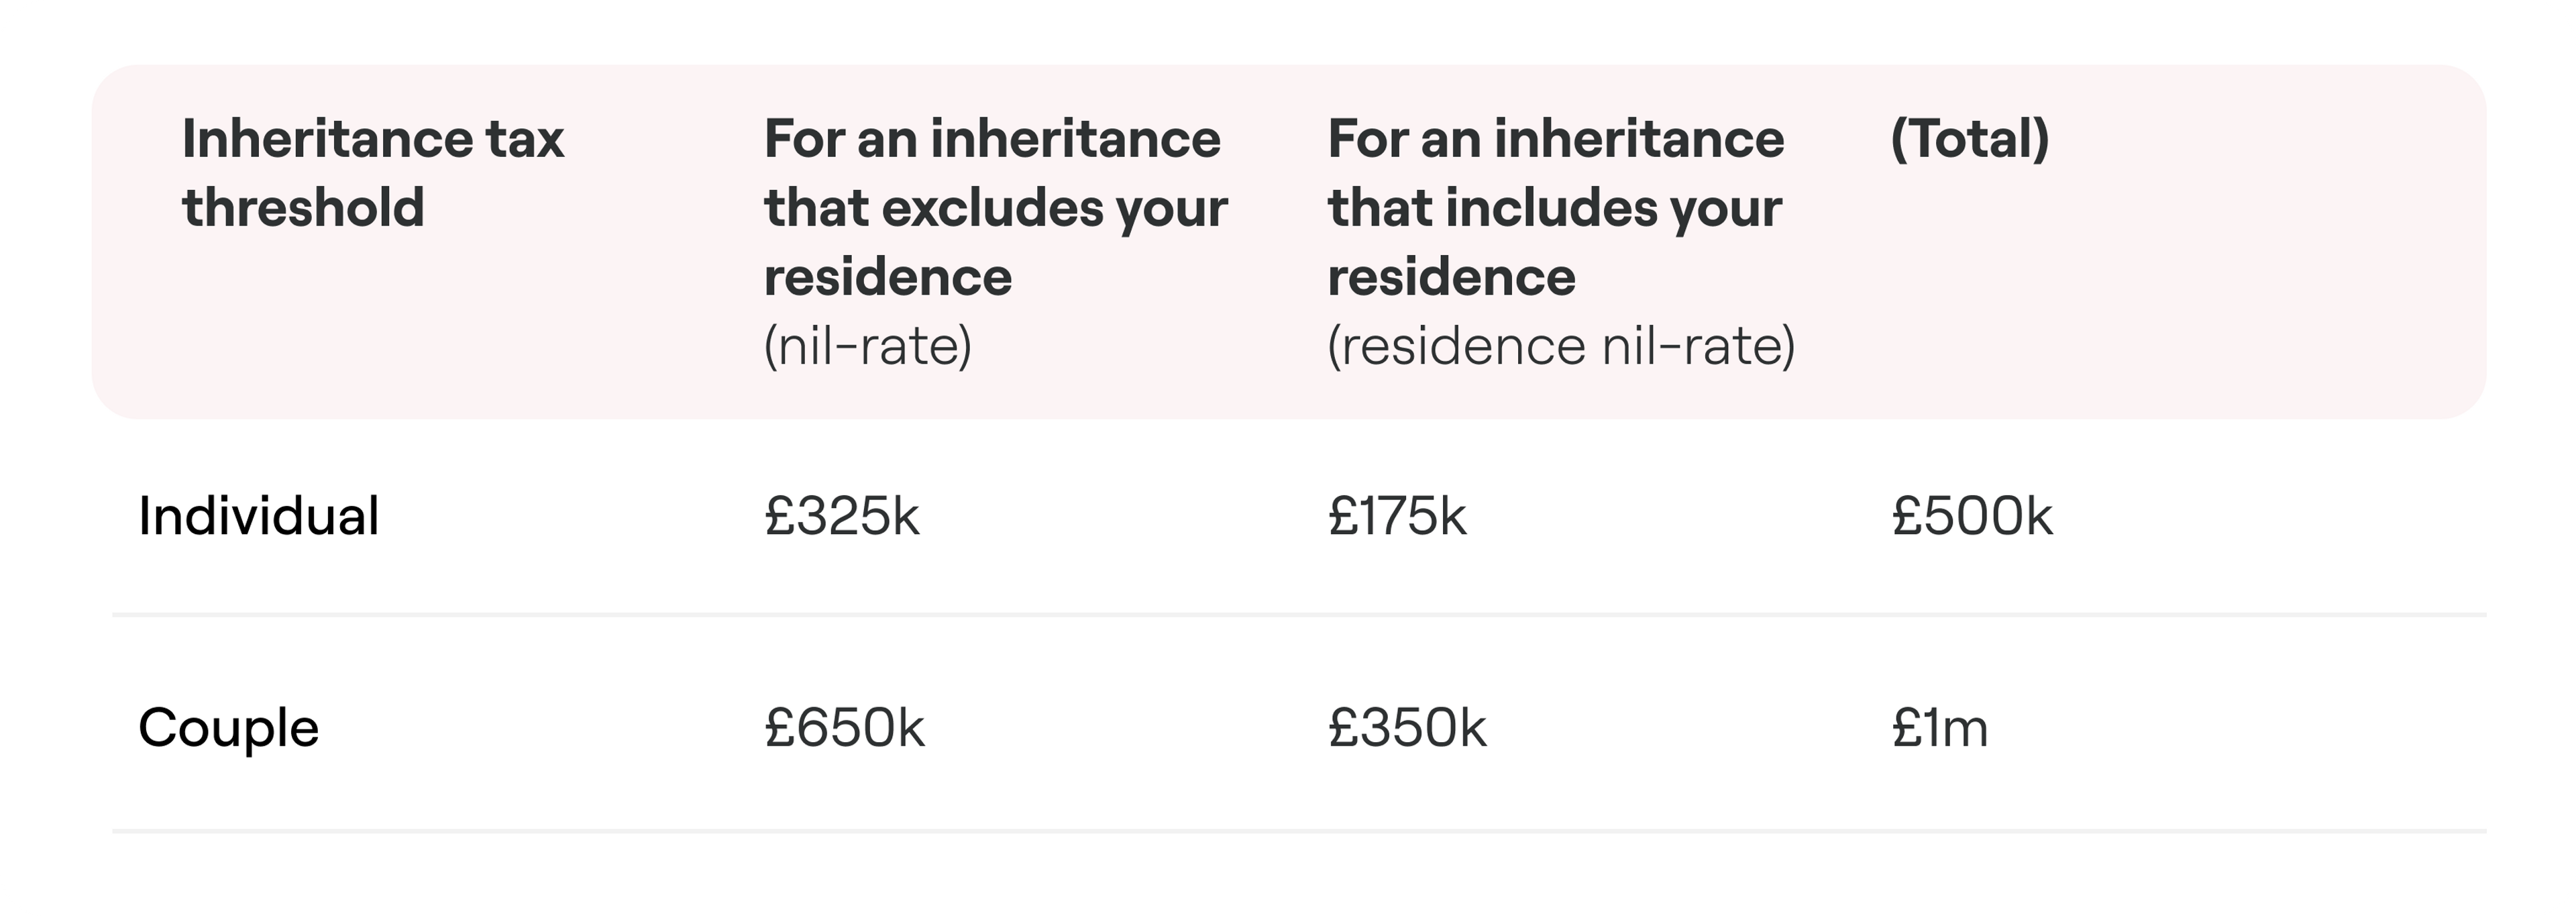Image resolution: width=2576 pixels, height=916 pixels.
Task: Click the 'excludes your residence' column header
Action: [994, 207]
